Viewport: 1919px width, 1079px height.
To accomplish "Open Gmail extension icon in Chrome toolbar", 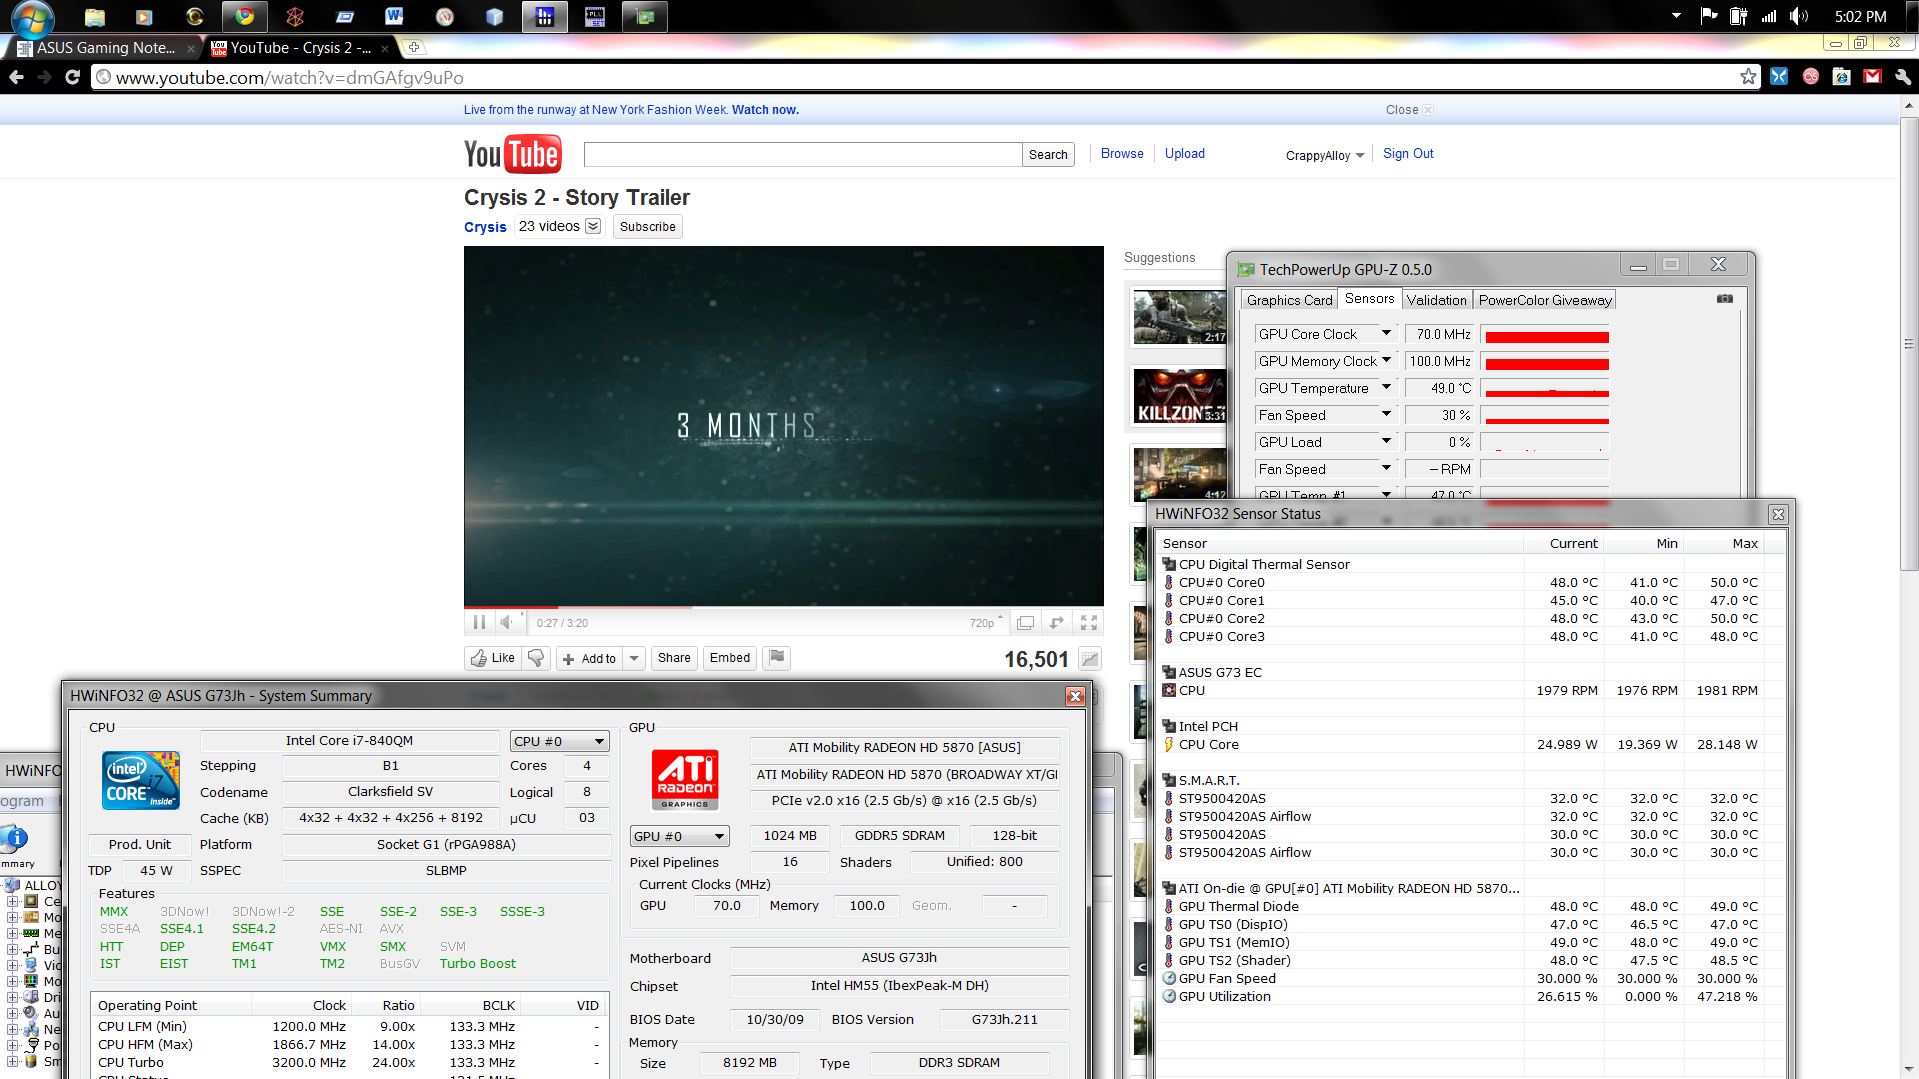I will pos(1872,77).
